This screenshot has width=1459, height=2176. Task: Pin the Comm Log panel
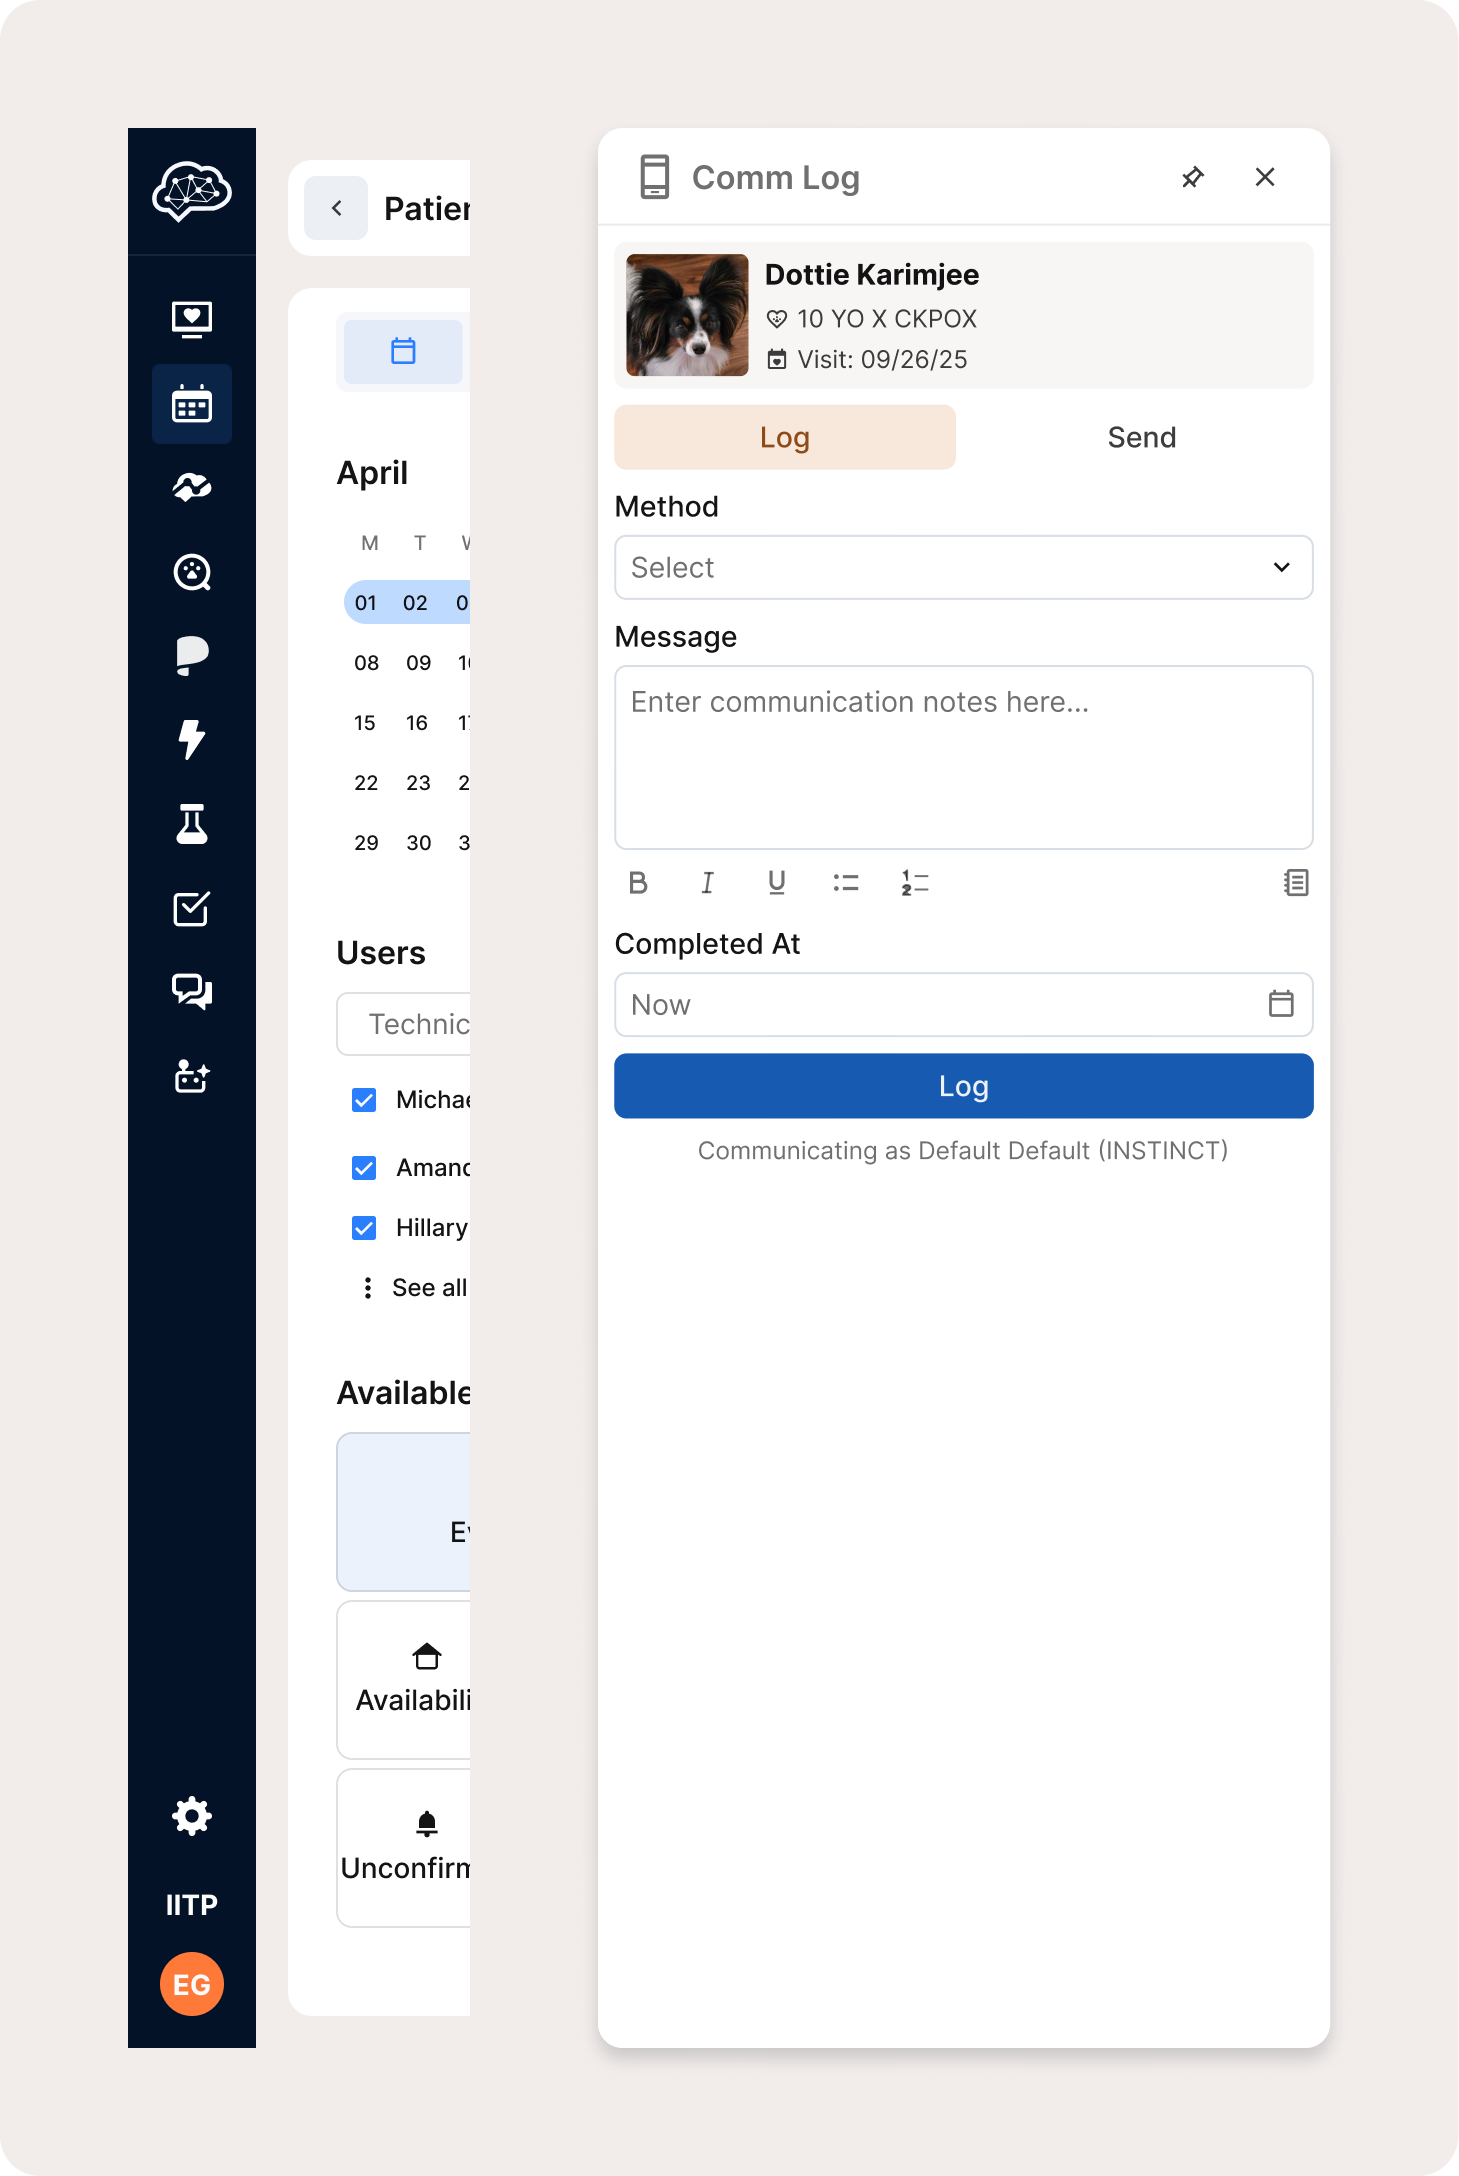[1192, 177]
